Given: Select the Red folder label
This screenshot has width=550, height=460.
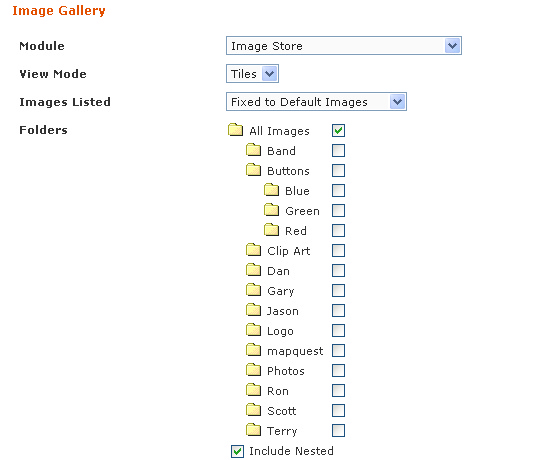Looking at the screenshot, I should (x=296, y=231).
